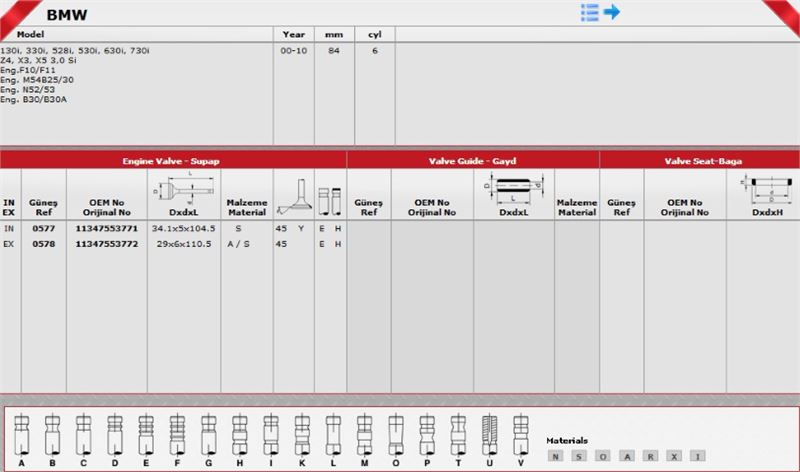The image size is (800, 472).
Task: Open the Engine Valve - Supap section header
Action: (173, 161)
